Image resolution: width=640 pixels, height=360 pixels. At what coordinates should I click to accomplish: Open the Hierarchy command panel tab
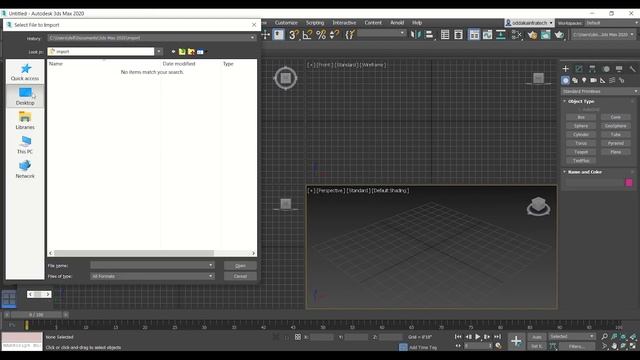[592, 69]
